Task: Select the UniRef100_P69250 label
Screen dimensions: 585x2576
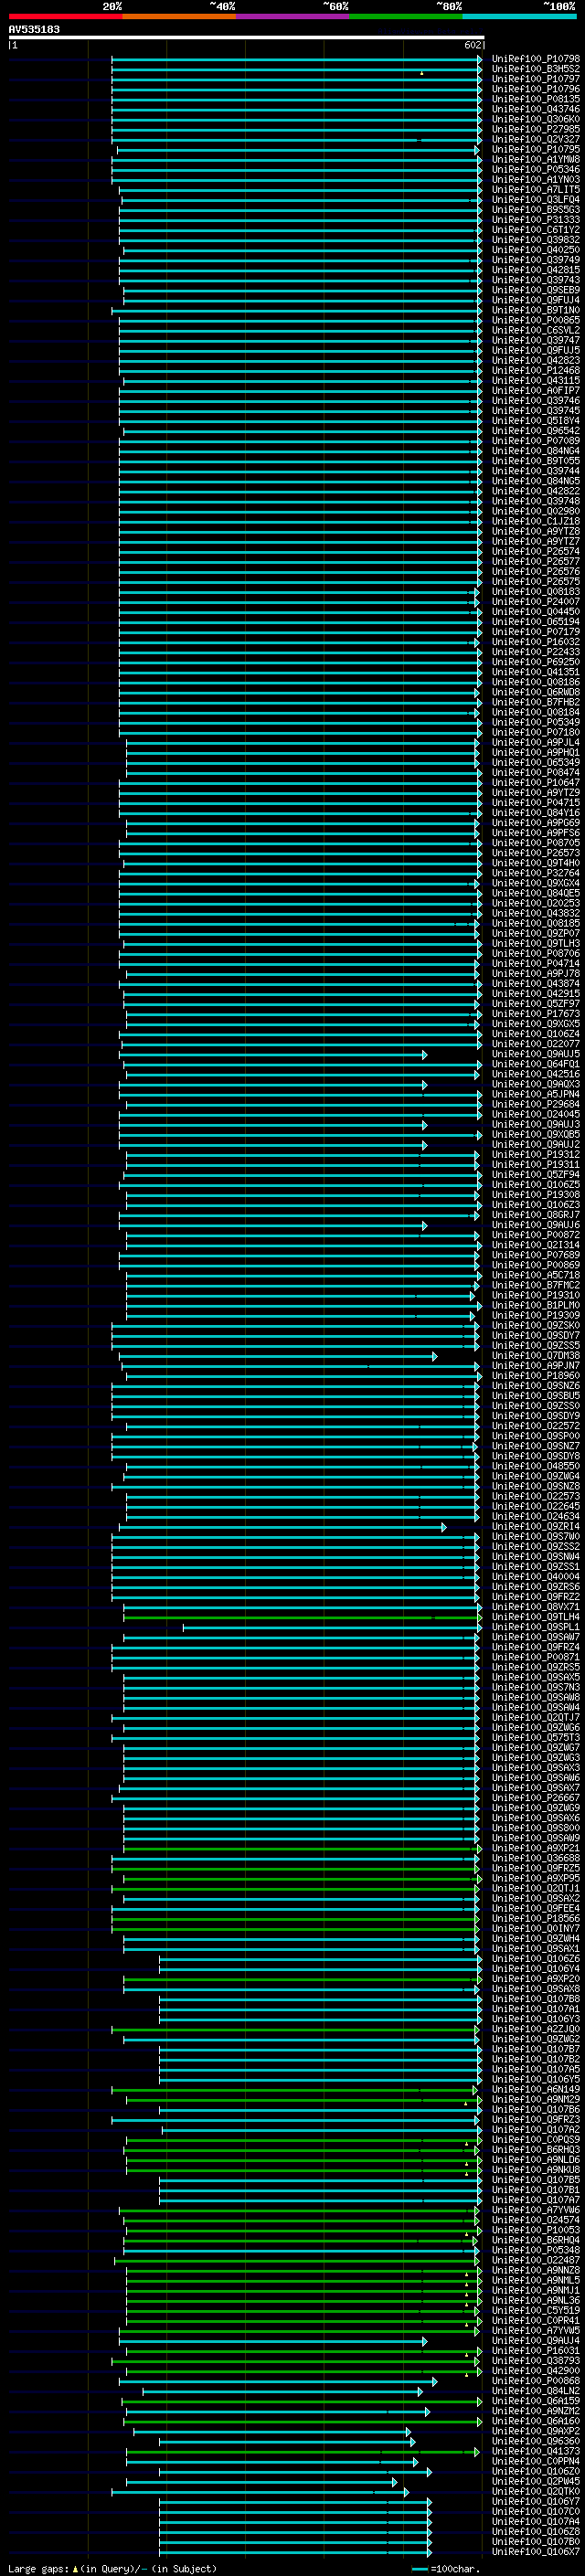Action: 536,662
